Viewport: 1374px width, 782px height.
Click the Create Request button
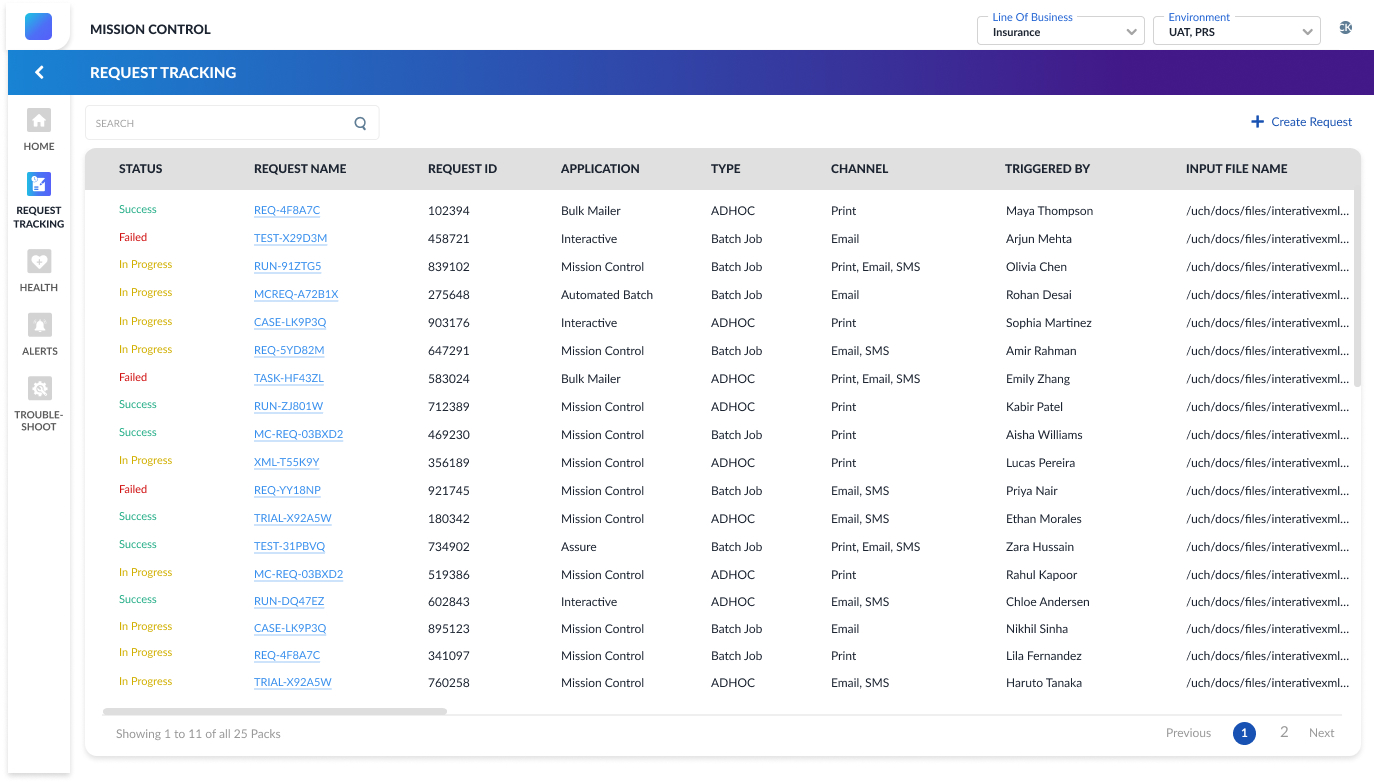click(1301, 122)
